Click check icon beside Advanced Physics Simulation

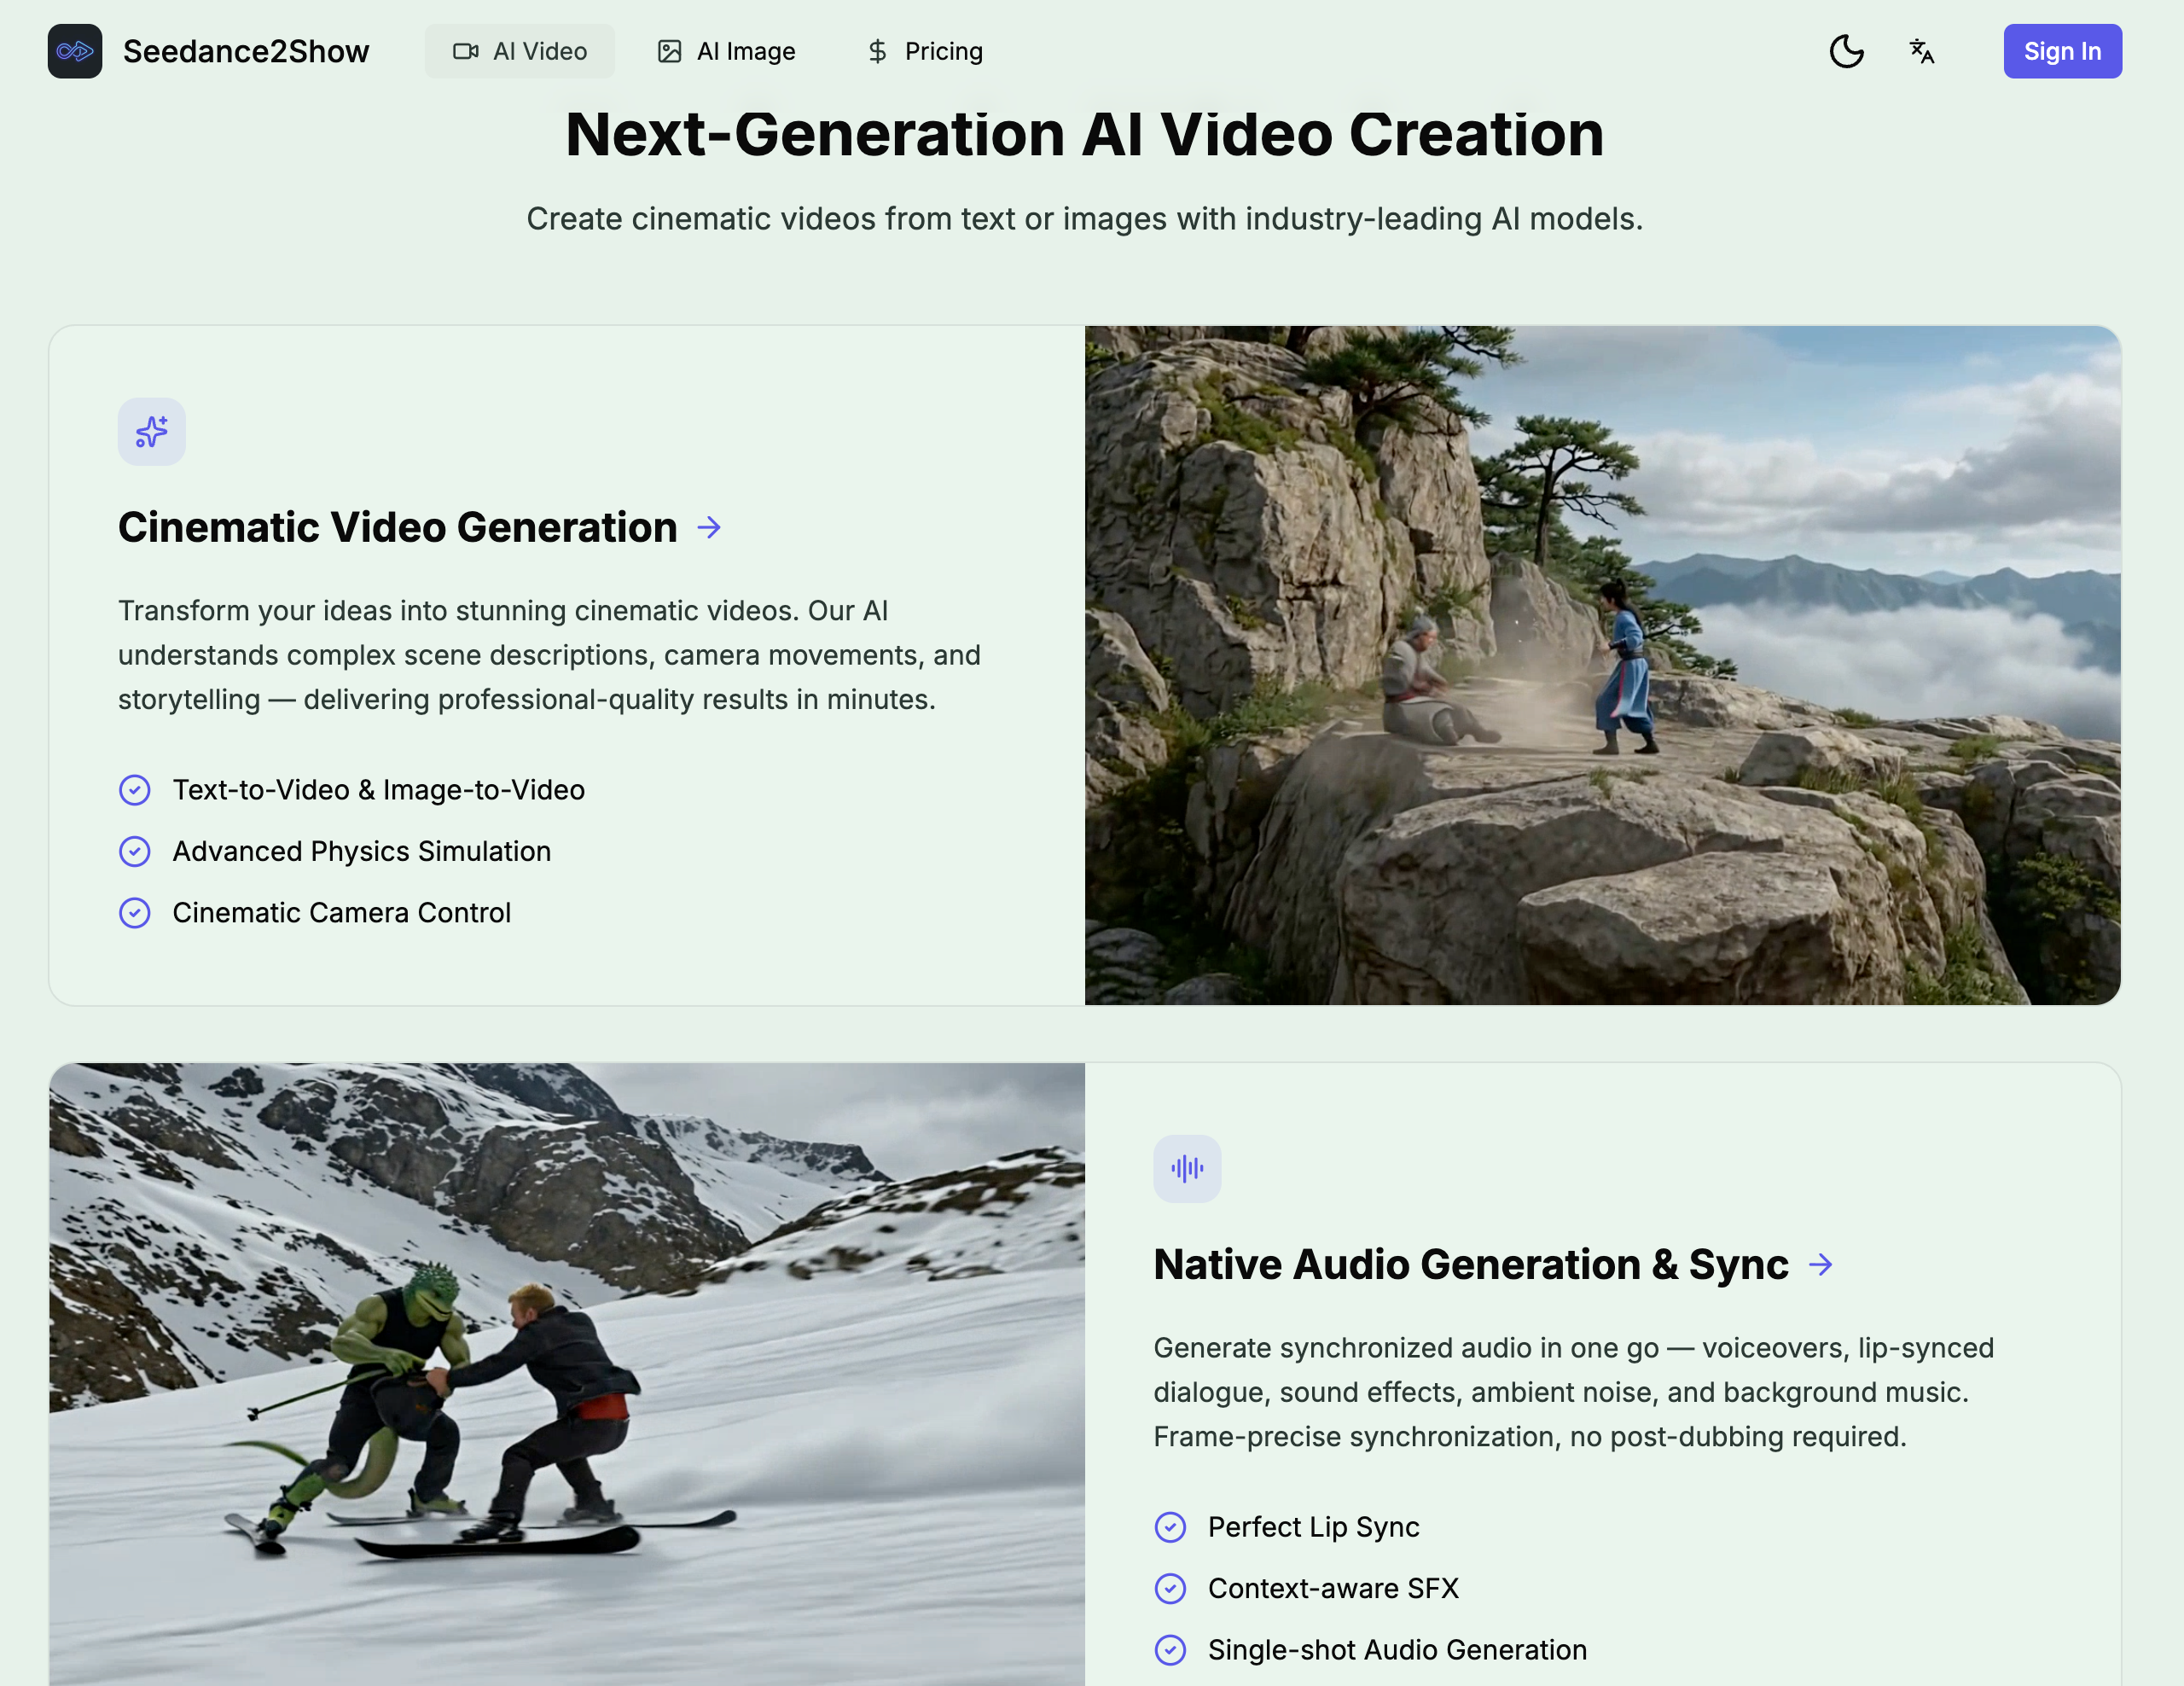click(135, 851)
